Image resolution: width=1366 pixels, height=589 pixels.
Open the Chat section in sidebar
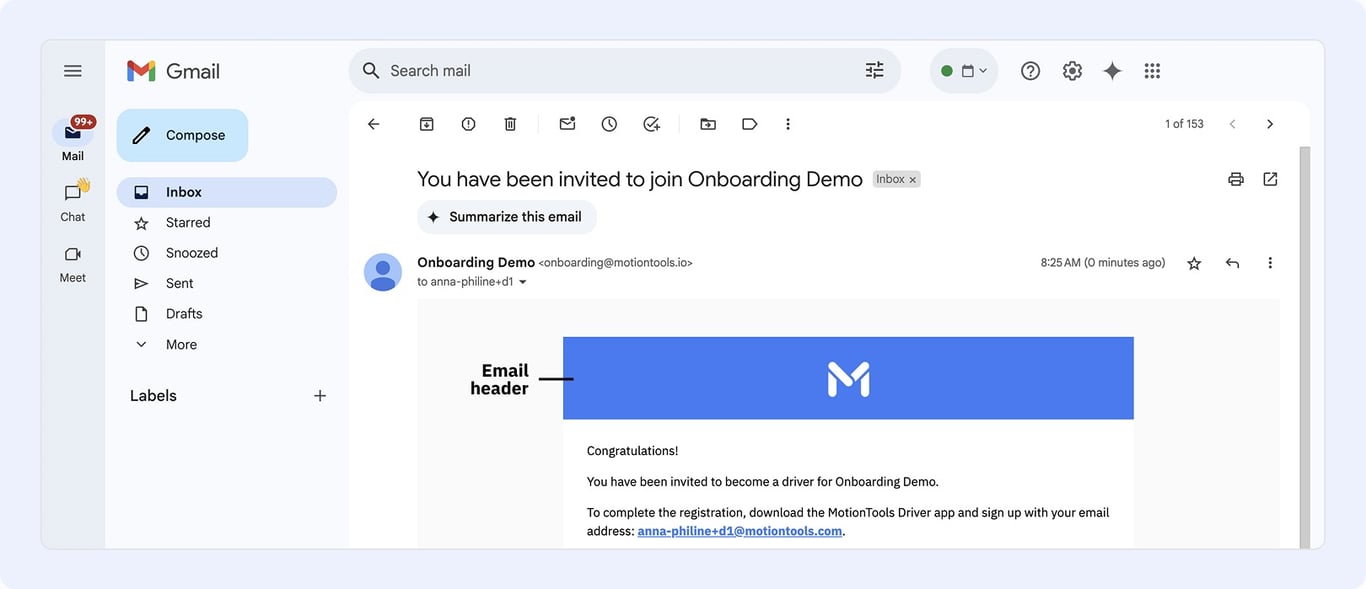pyautogui.click(x=73, y=200)
